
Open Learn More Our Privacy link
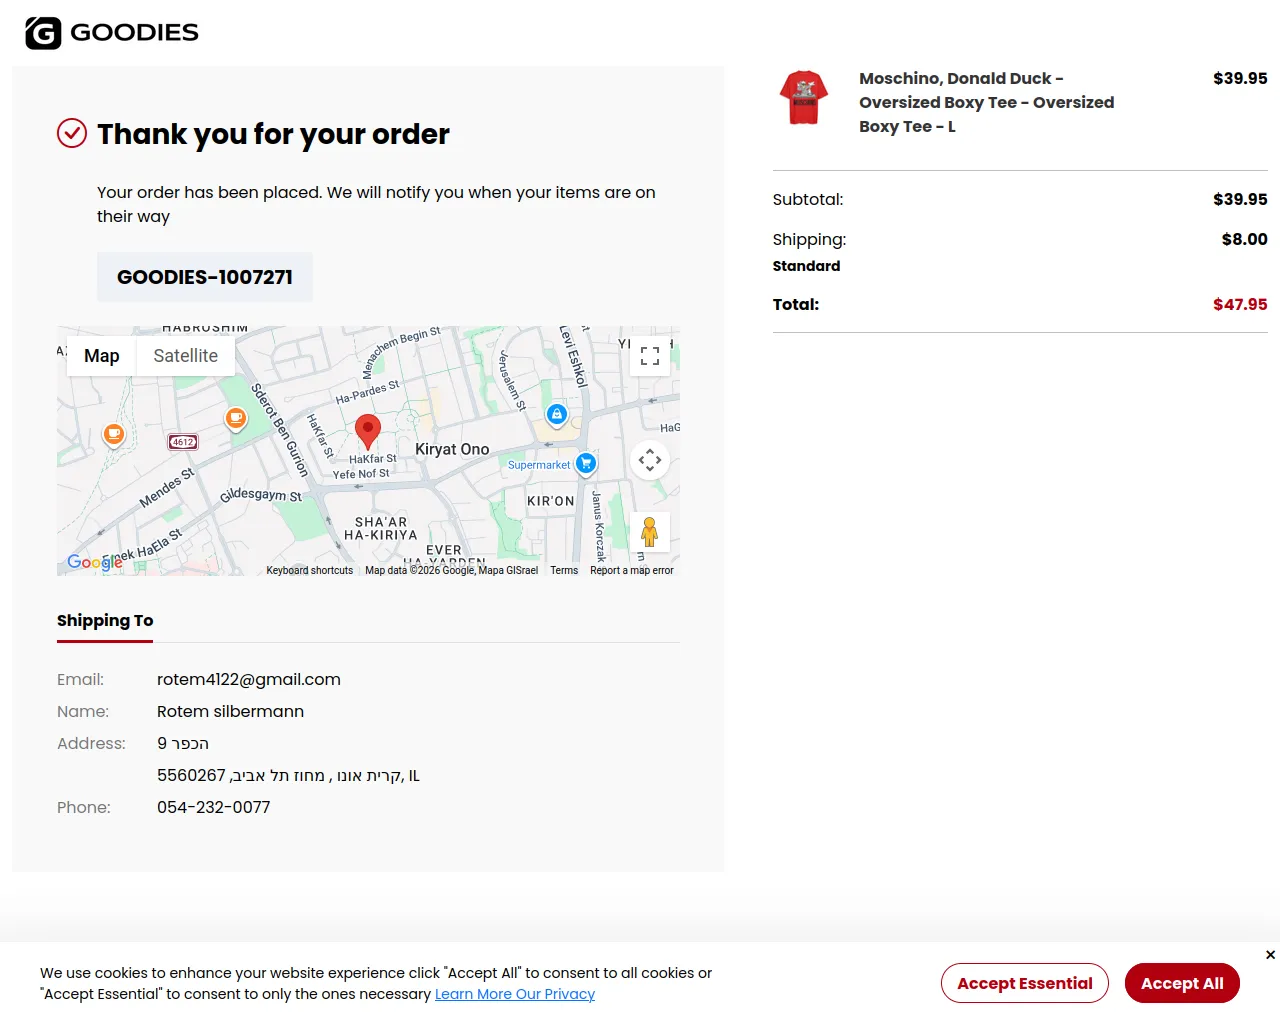tap(515, 994)
